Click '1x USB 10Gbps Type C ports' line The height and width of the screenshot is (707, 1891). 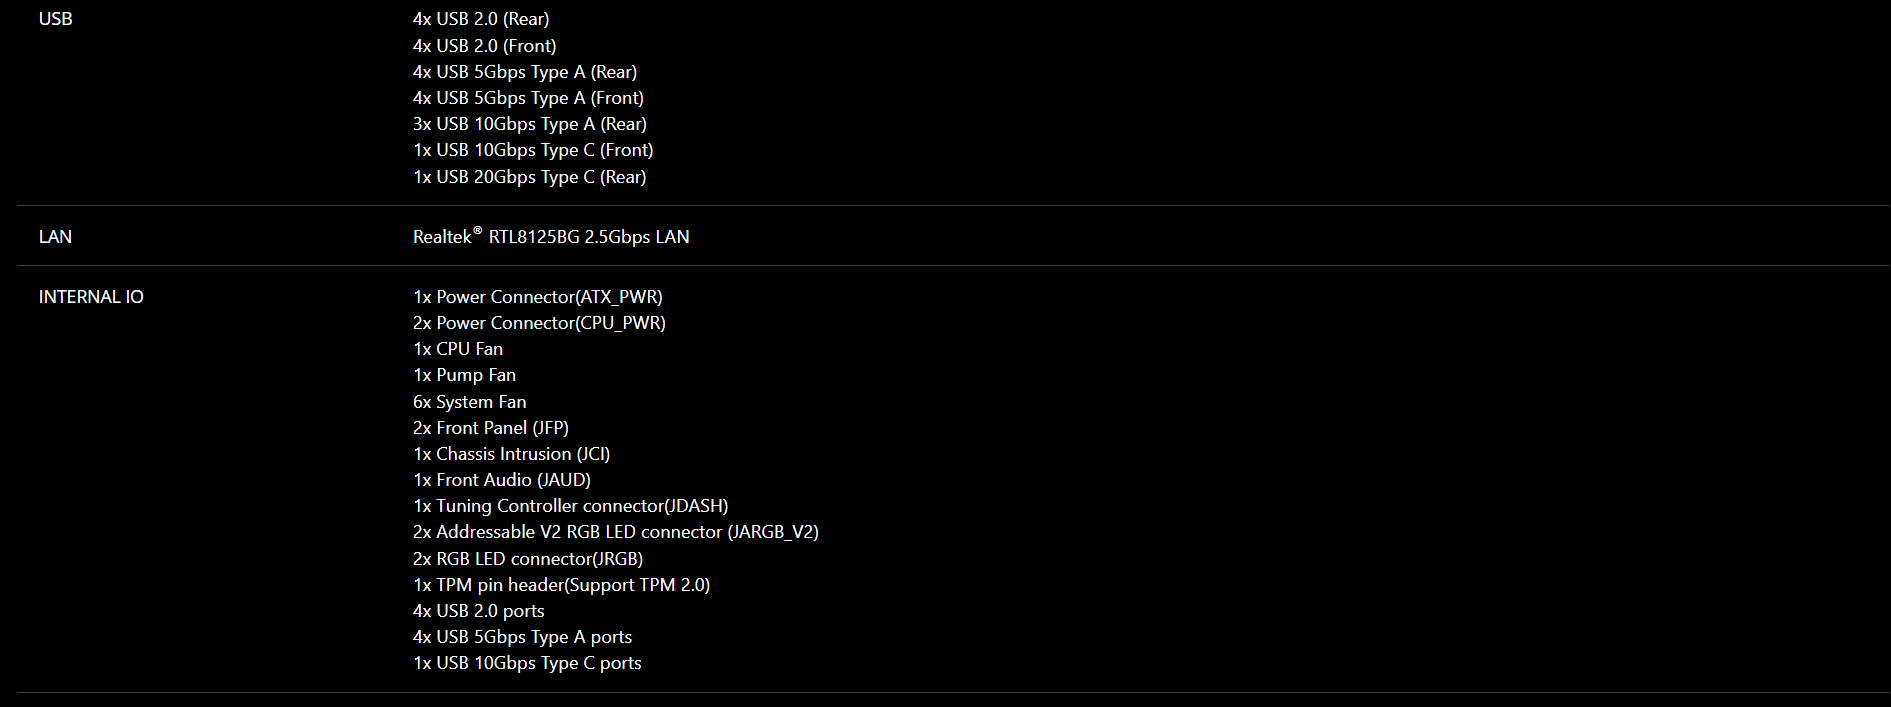pos(528,663)
